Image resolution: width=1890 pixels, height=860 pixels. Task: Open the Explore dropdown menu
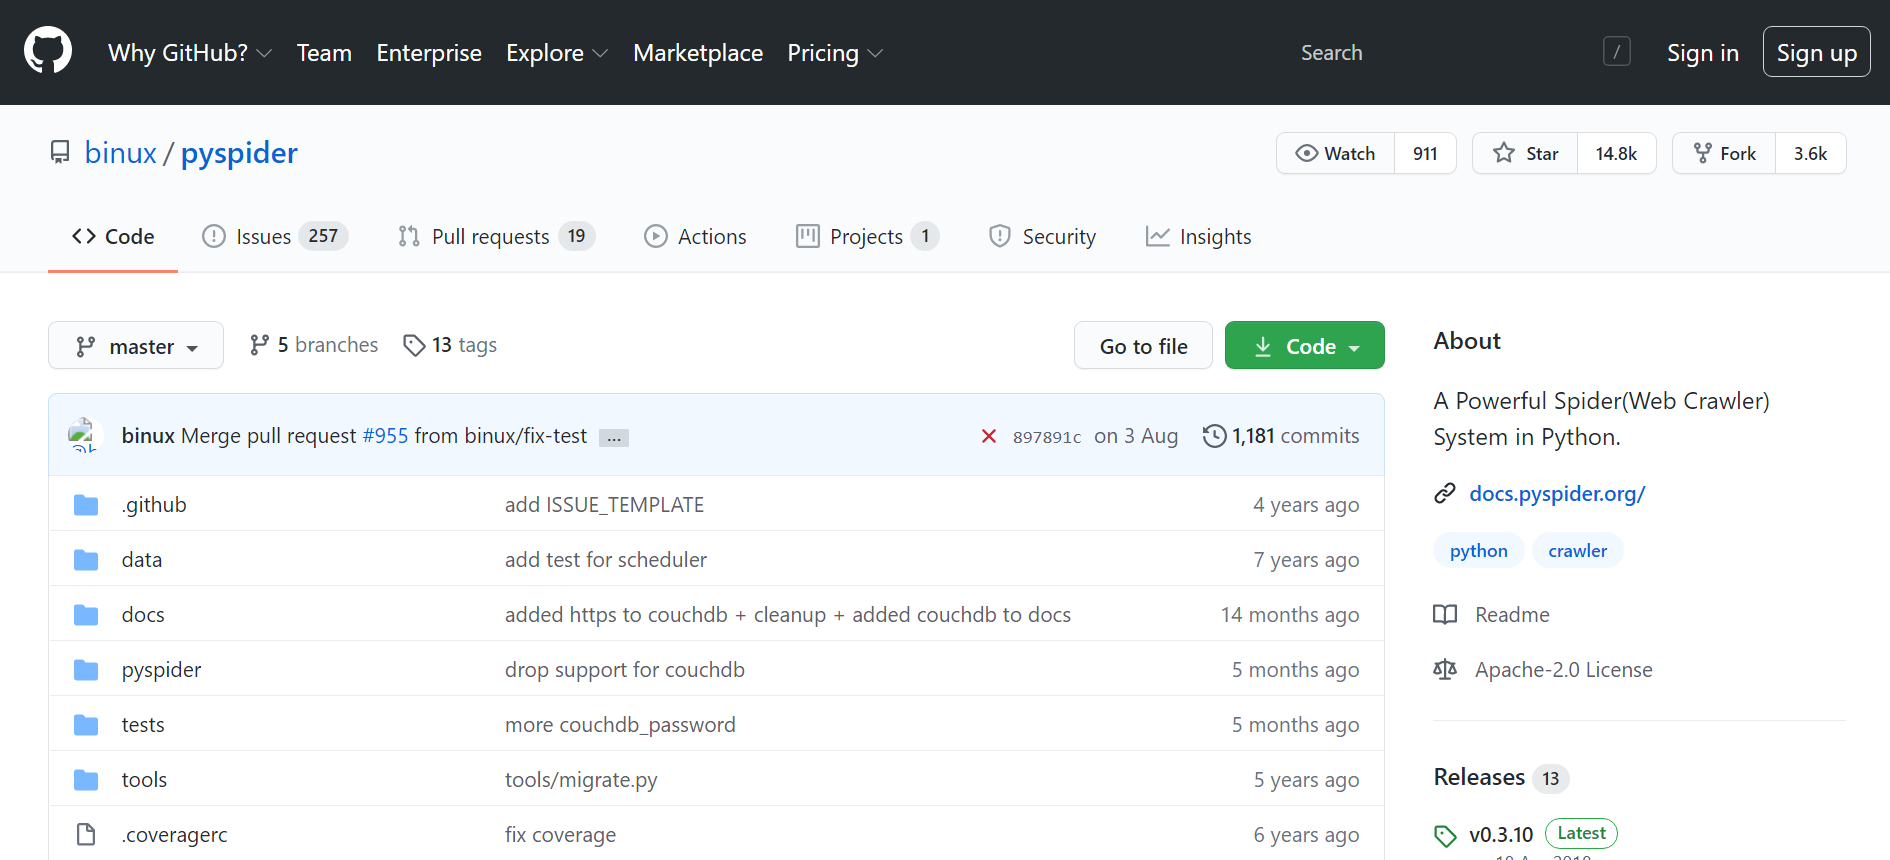pyautogui.click(x=557, y=52)
